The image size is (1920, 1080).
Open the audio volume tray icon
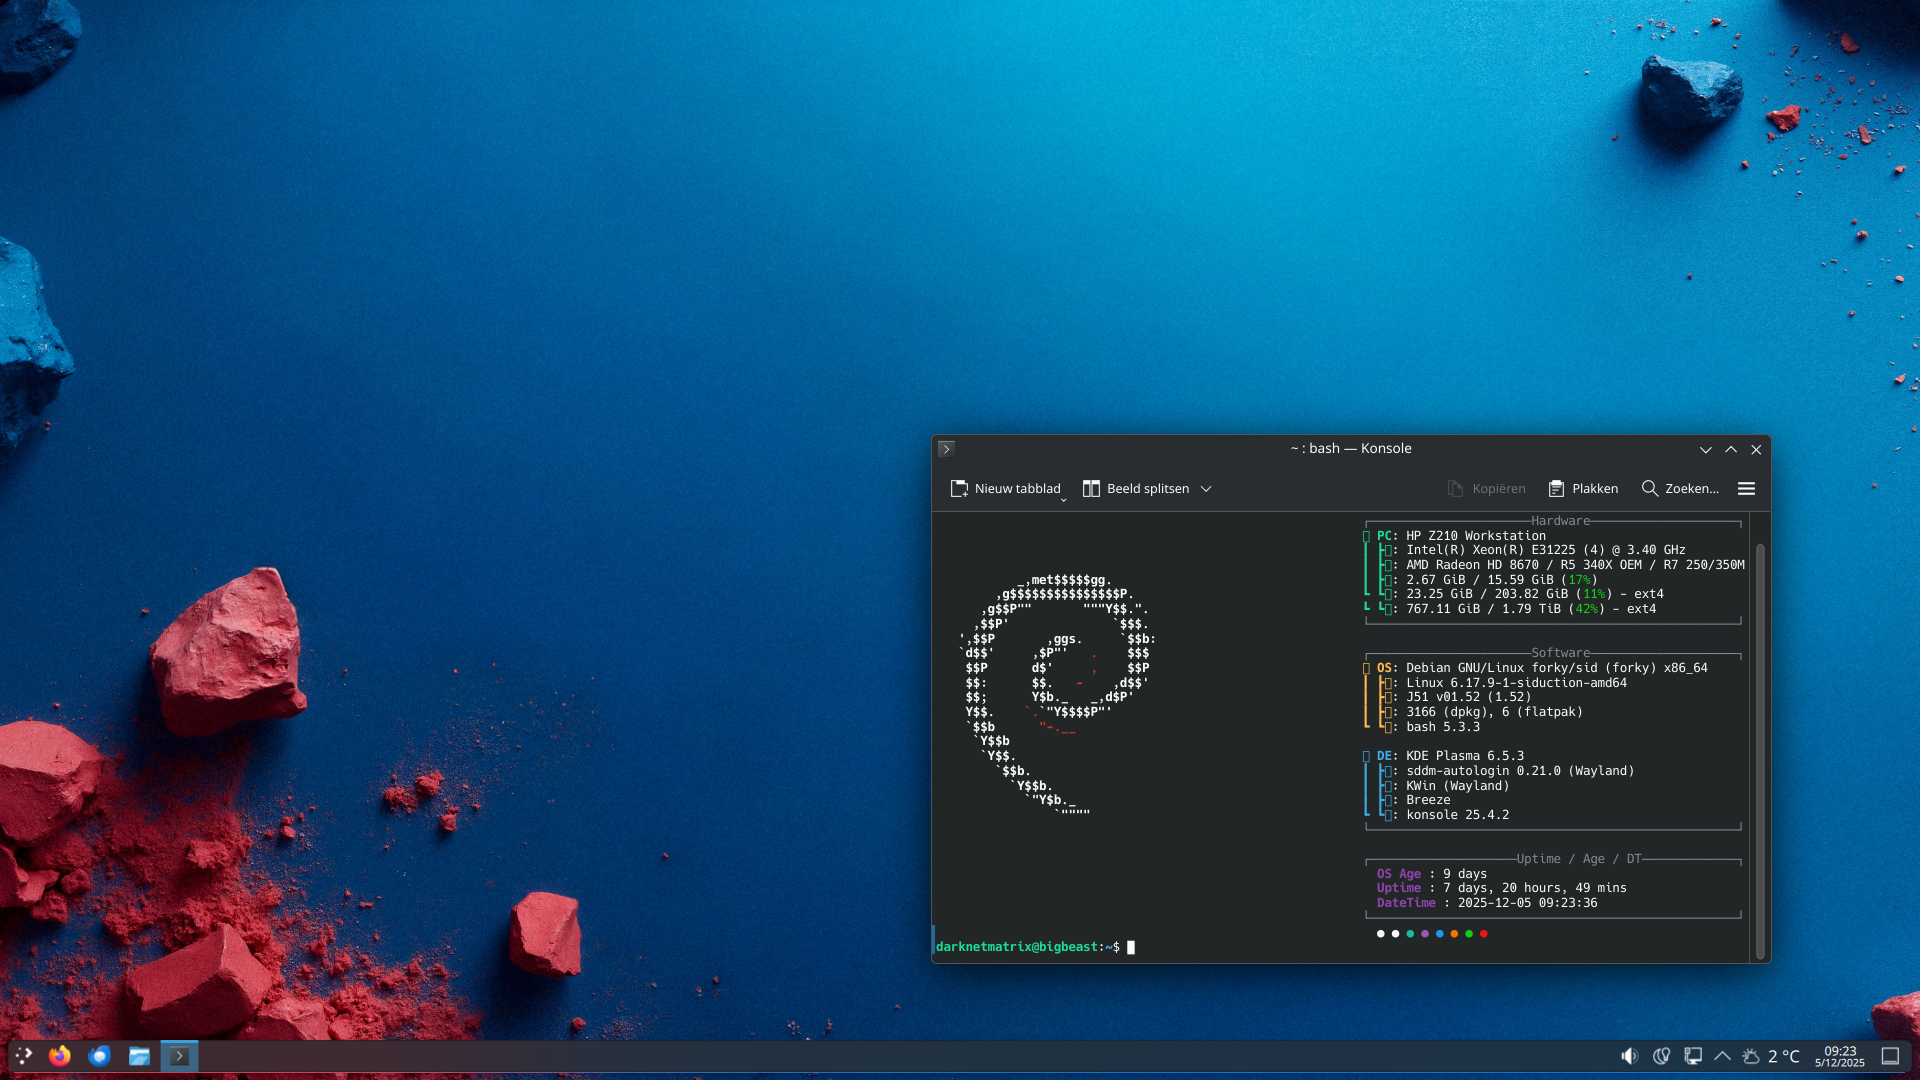click(x=1629, y=1056)
